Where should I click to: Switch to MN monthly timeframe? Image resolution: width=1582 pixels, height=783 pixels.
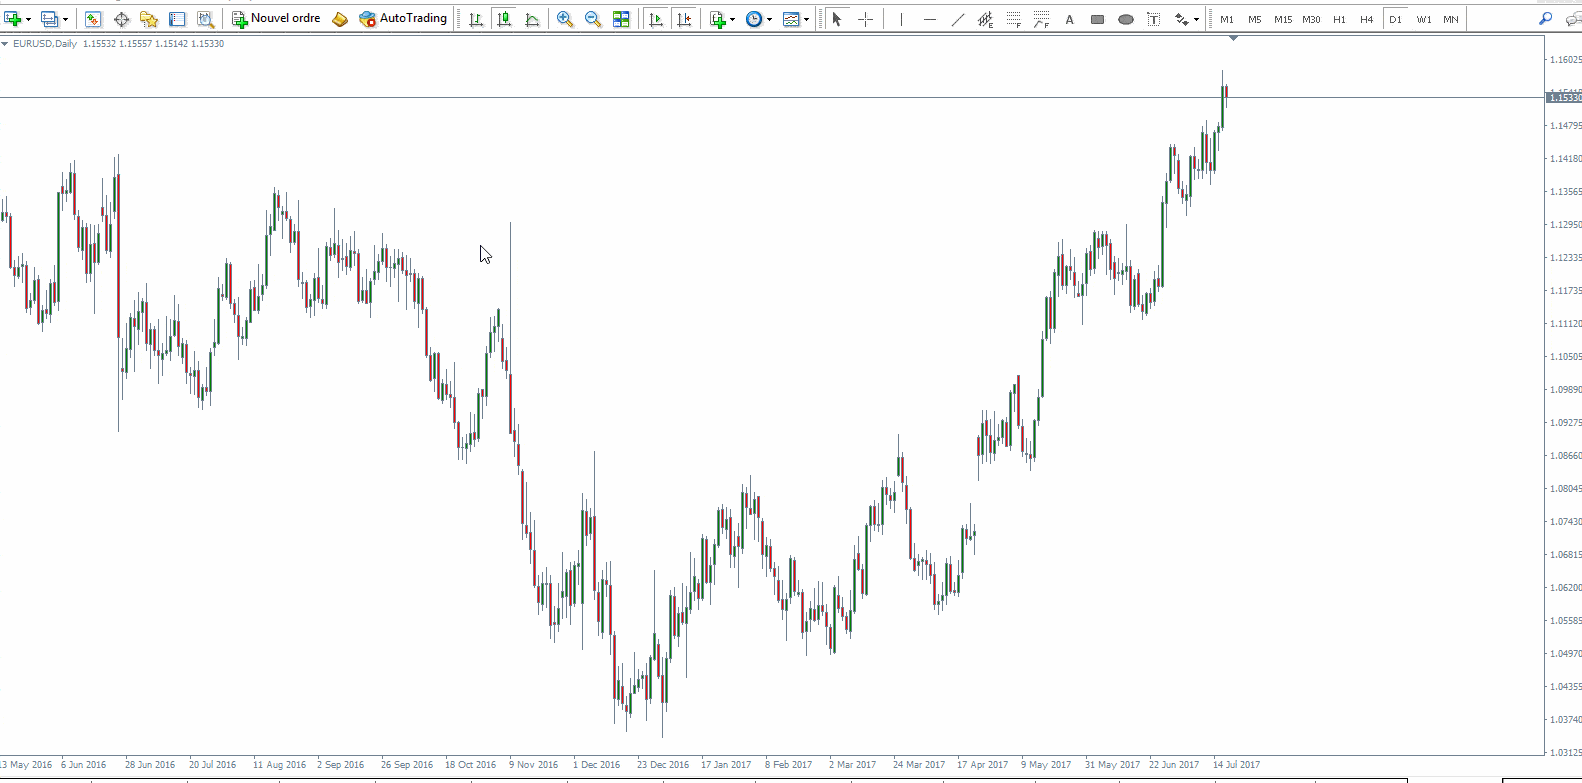[x=1451, y=19]
